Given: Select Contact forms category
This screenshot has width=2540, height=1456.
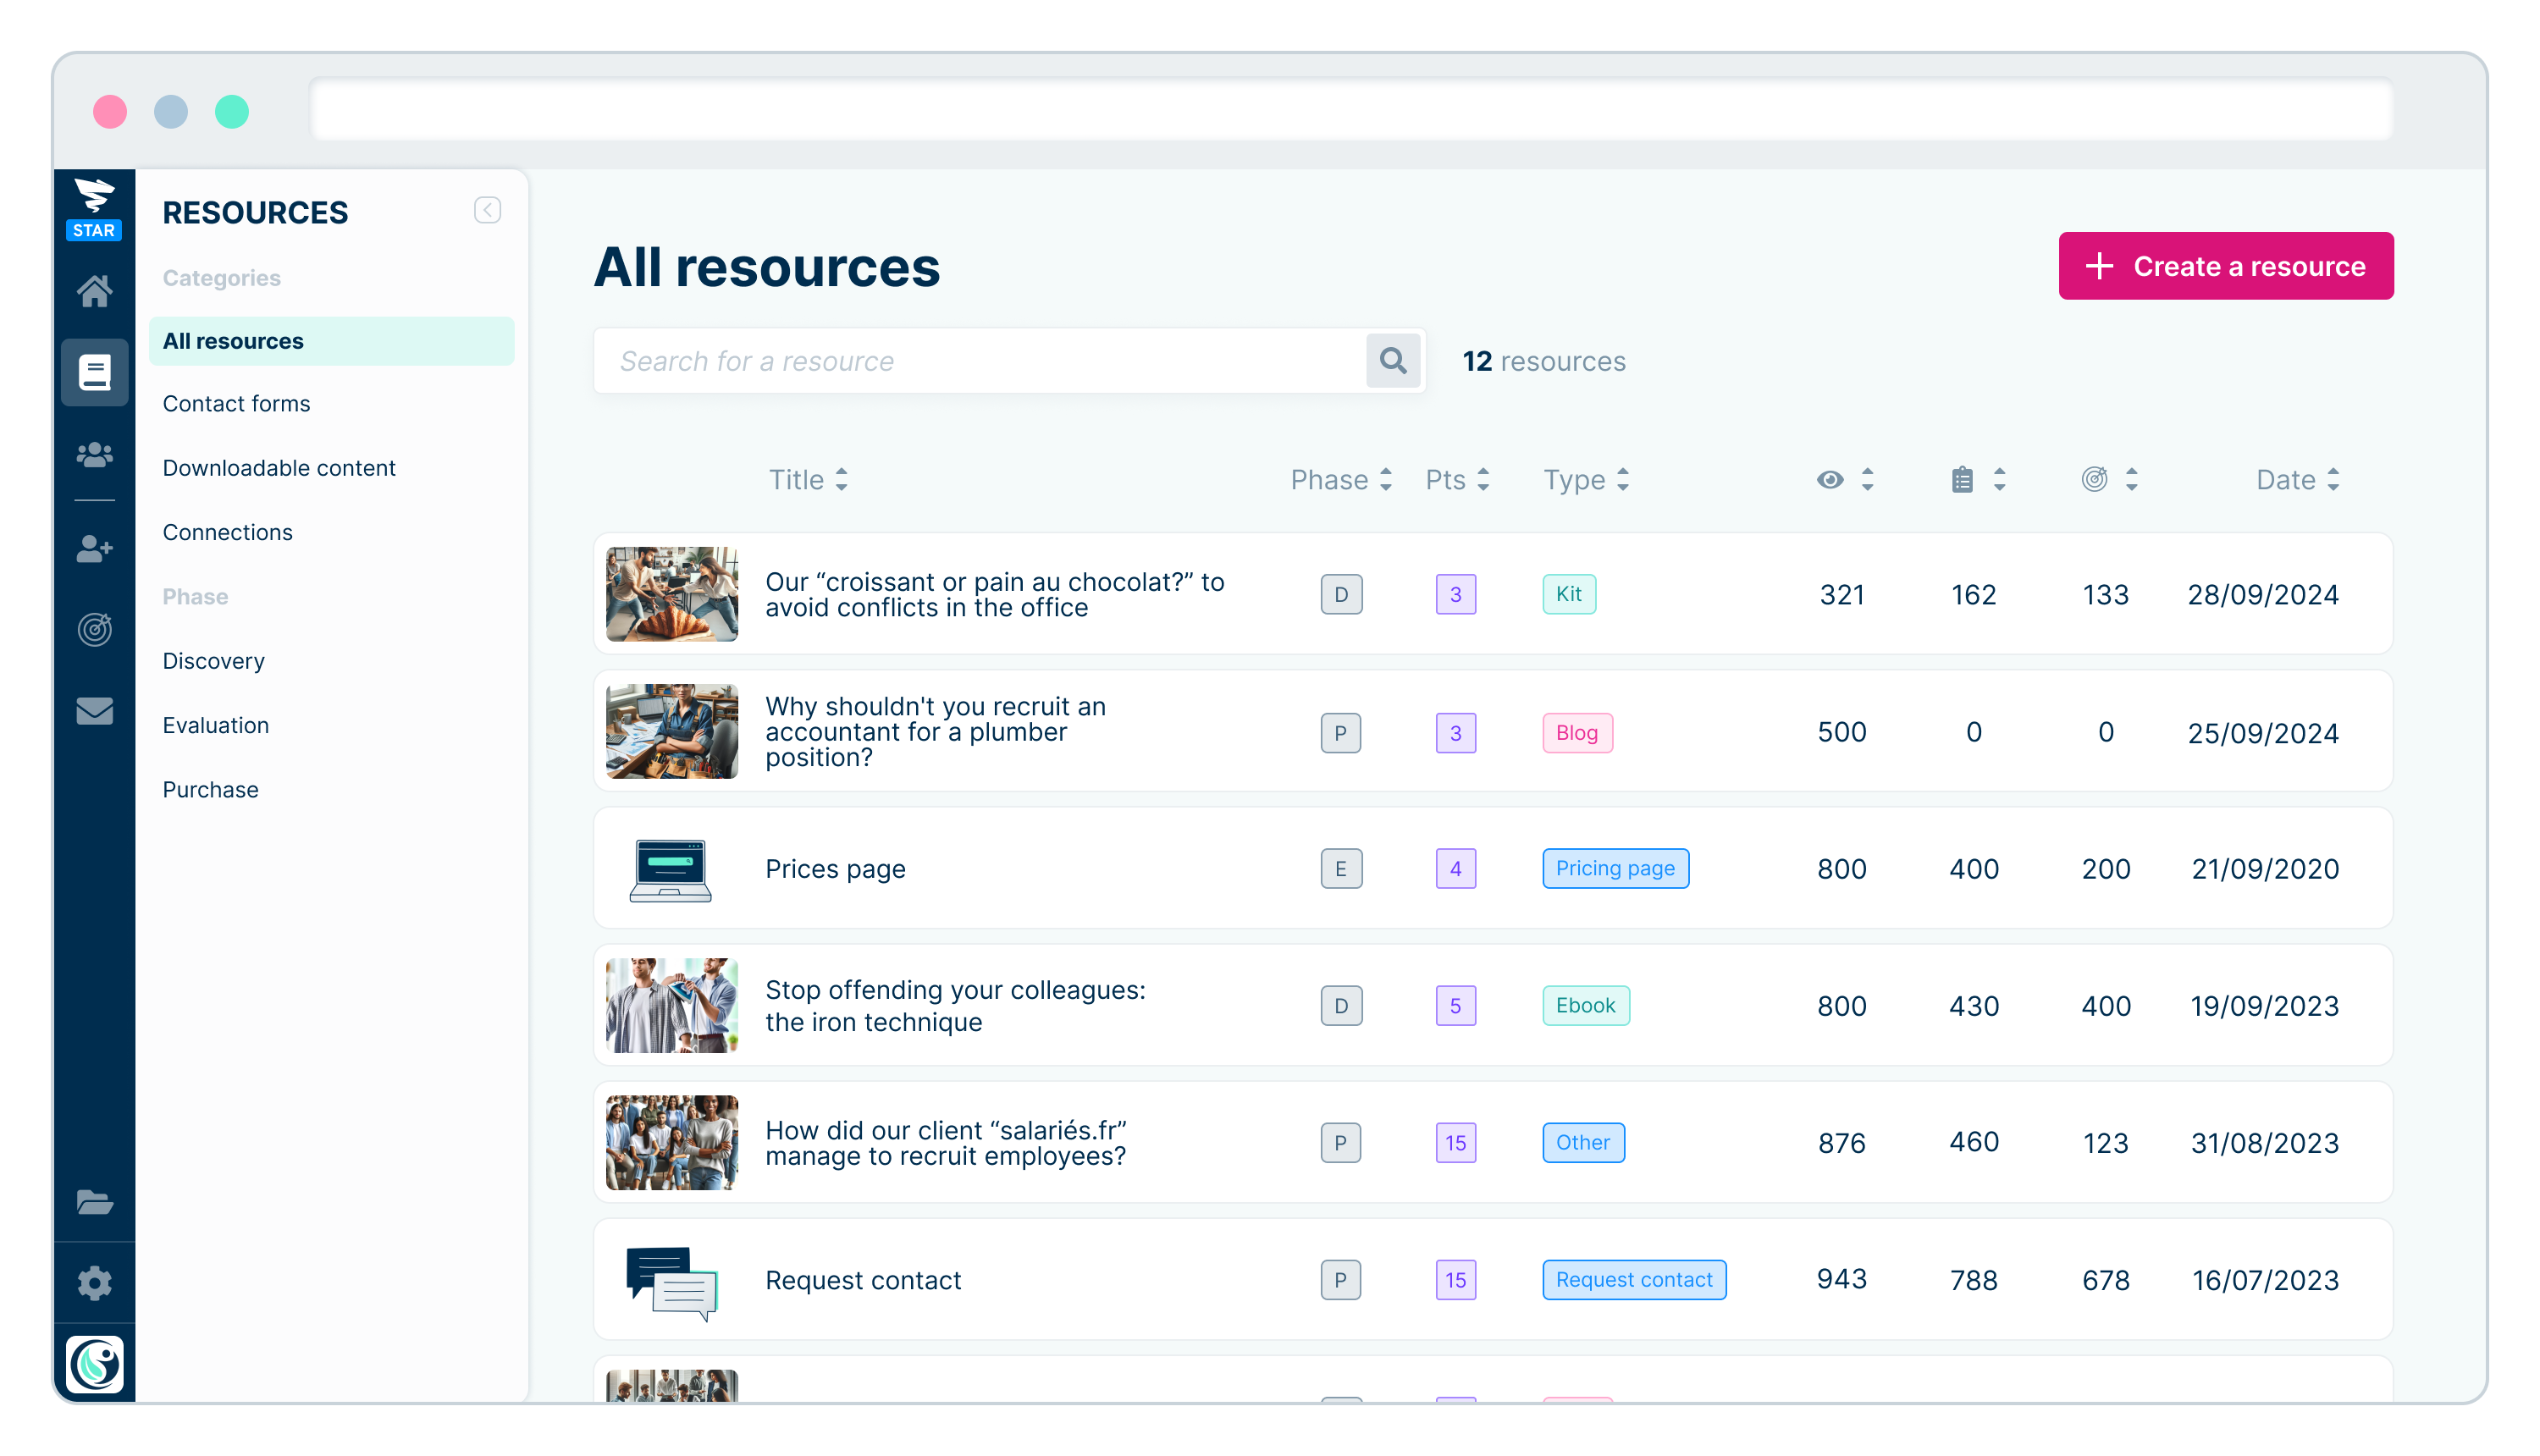Looking at the screenshot, I should 236,404.
